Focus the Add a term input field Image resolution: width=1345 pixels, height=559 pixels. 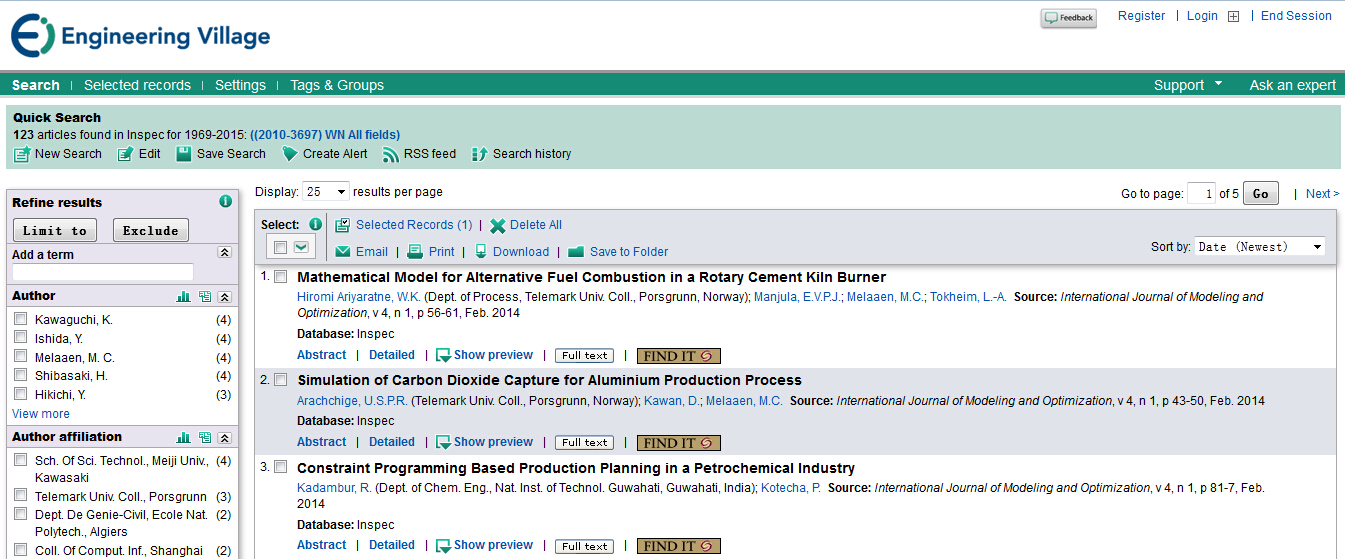tap(103, 272)
